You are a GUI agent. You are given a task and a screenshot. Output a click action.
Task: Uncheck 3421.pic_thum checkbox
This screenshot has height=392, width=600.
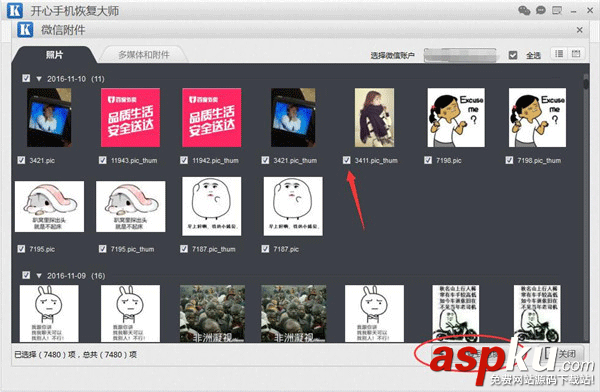click(265, 160)
